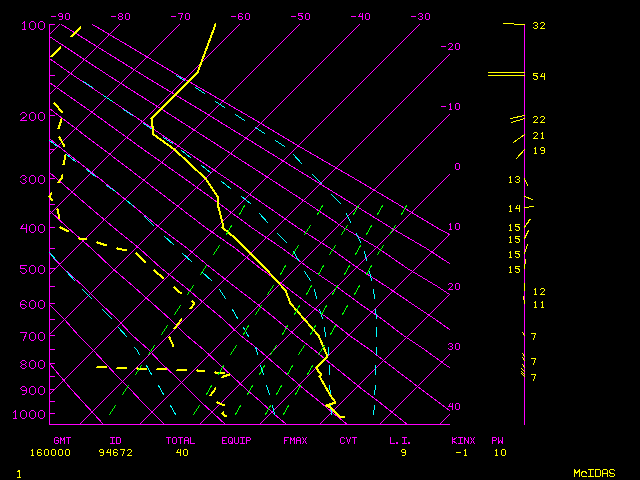Click the EQUIP header label
This screenshot has width=640, height=480.
pyautogui.click(x=236, y=440)
